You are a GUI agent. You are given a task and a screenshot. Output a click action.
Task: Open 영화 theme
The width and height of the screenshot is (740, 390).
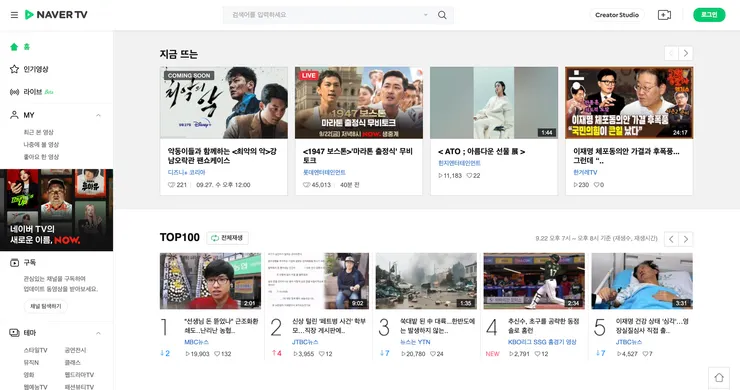coord(29,375)
